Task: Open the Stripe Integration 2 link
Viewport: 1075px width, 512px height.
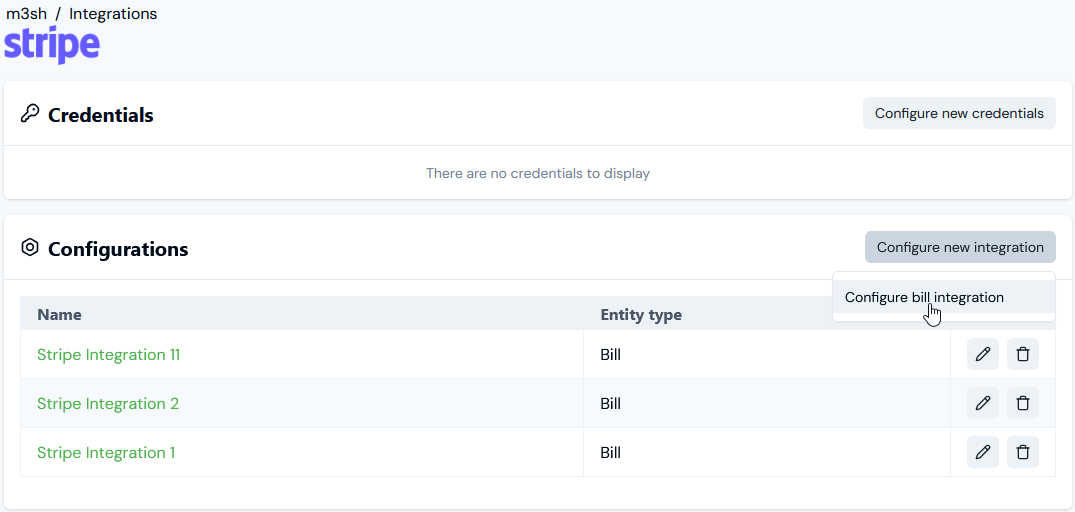Action: point(108,403)
